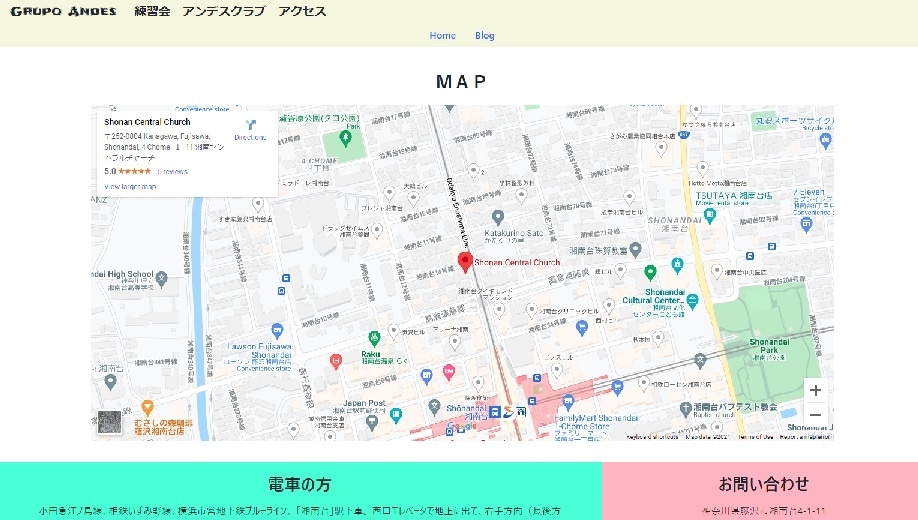The image size is (918, 520).
Task: Switch to satellite view thumbnail
Action: 109,422
